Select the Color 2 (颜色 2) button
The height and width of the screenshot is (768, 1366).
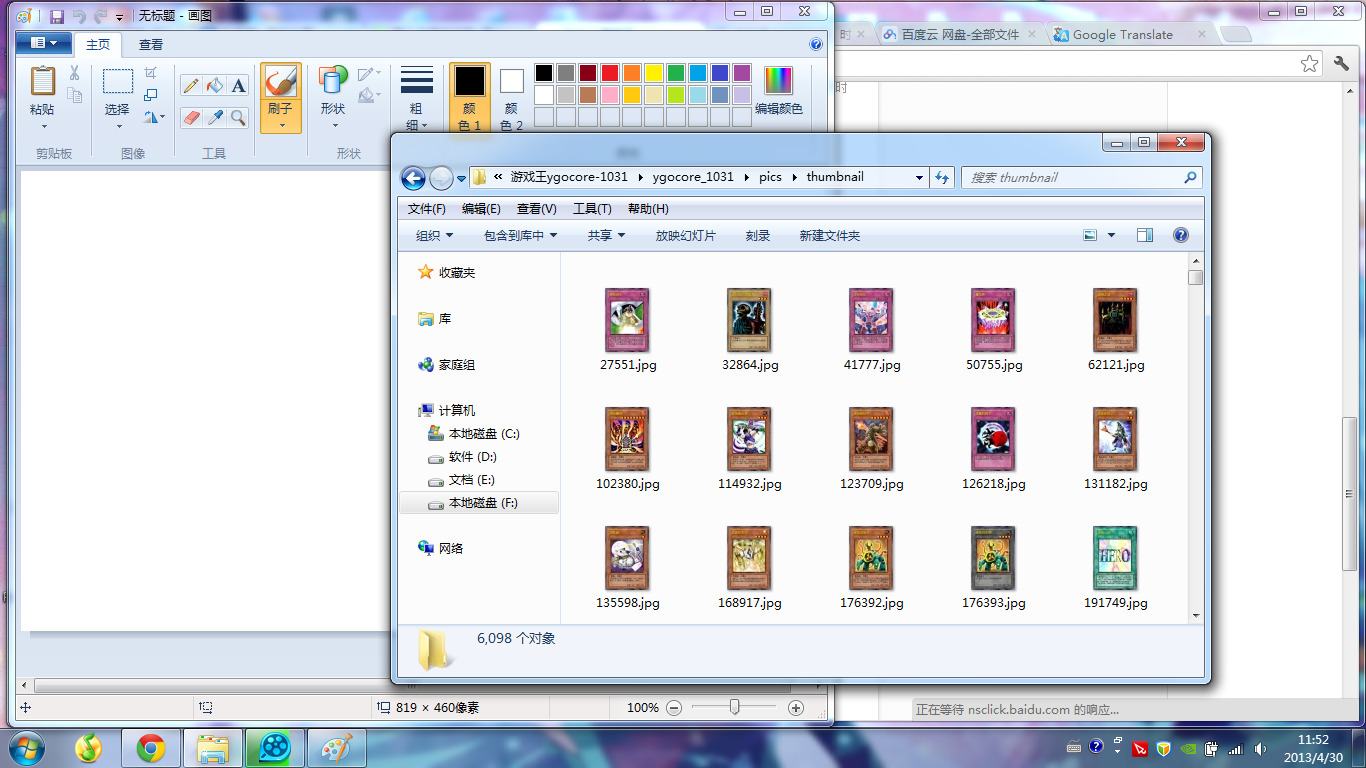(x=512, y=98)
